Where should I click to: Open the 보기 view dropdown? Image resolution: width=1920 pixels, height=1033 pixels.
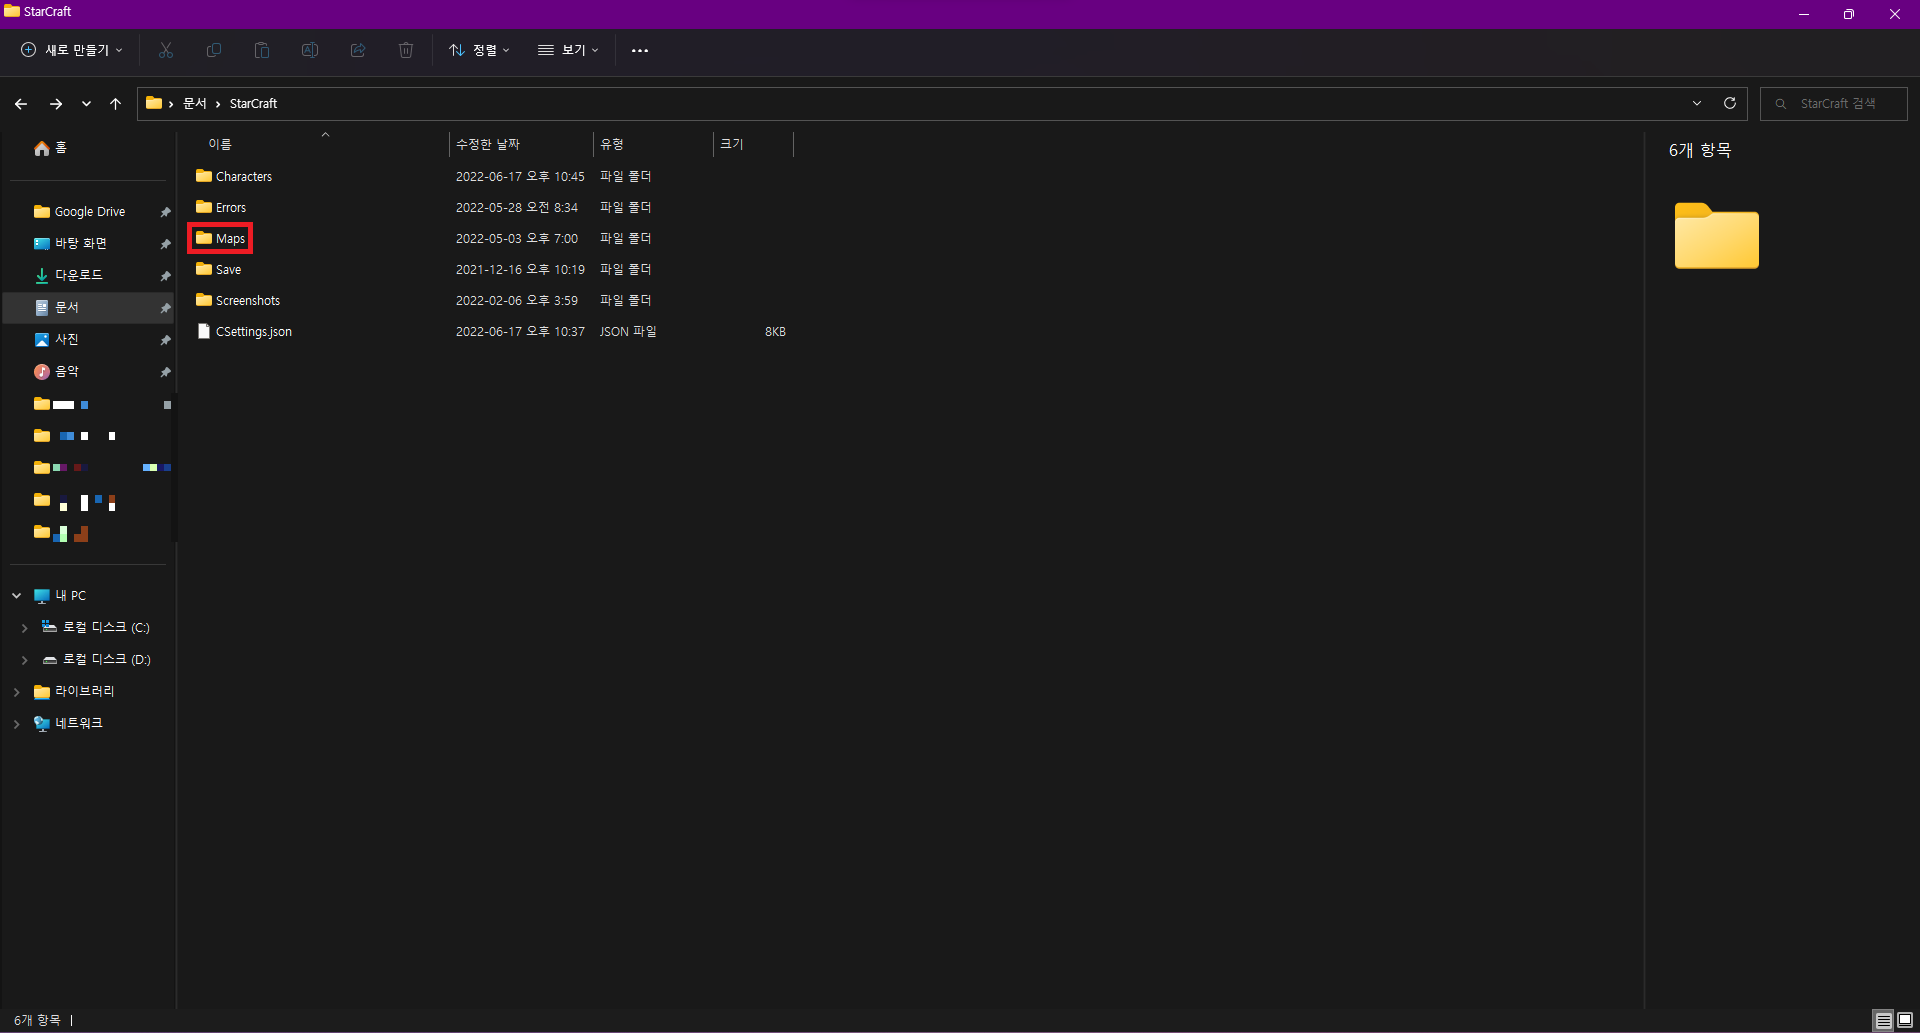coord(568,50)
